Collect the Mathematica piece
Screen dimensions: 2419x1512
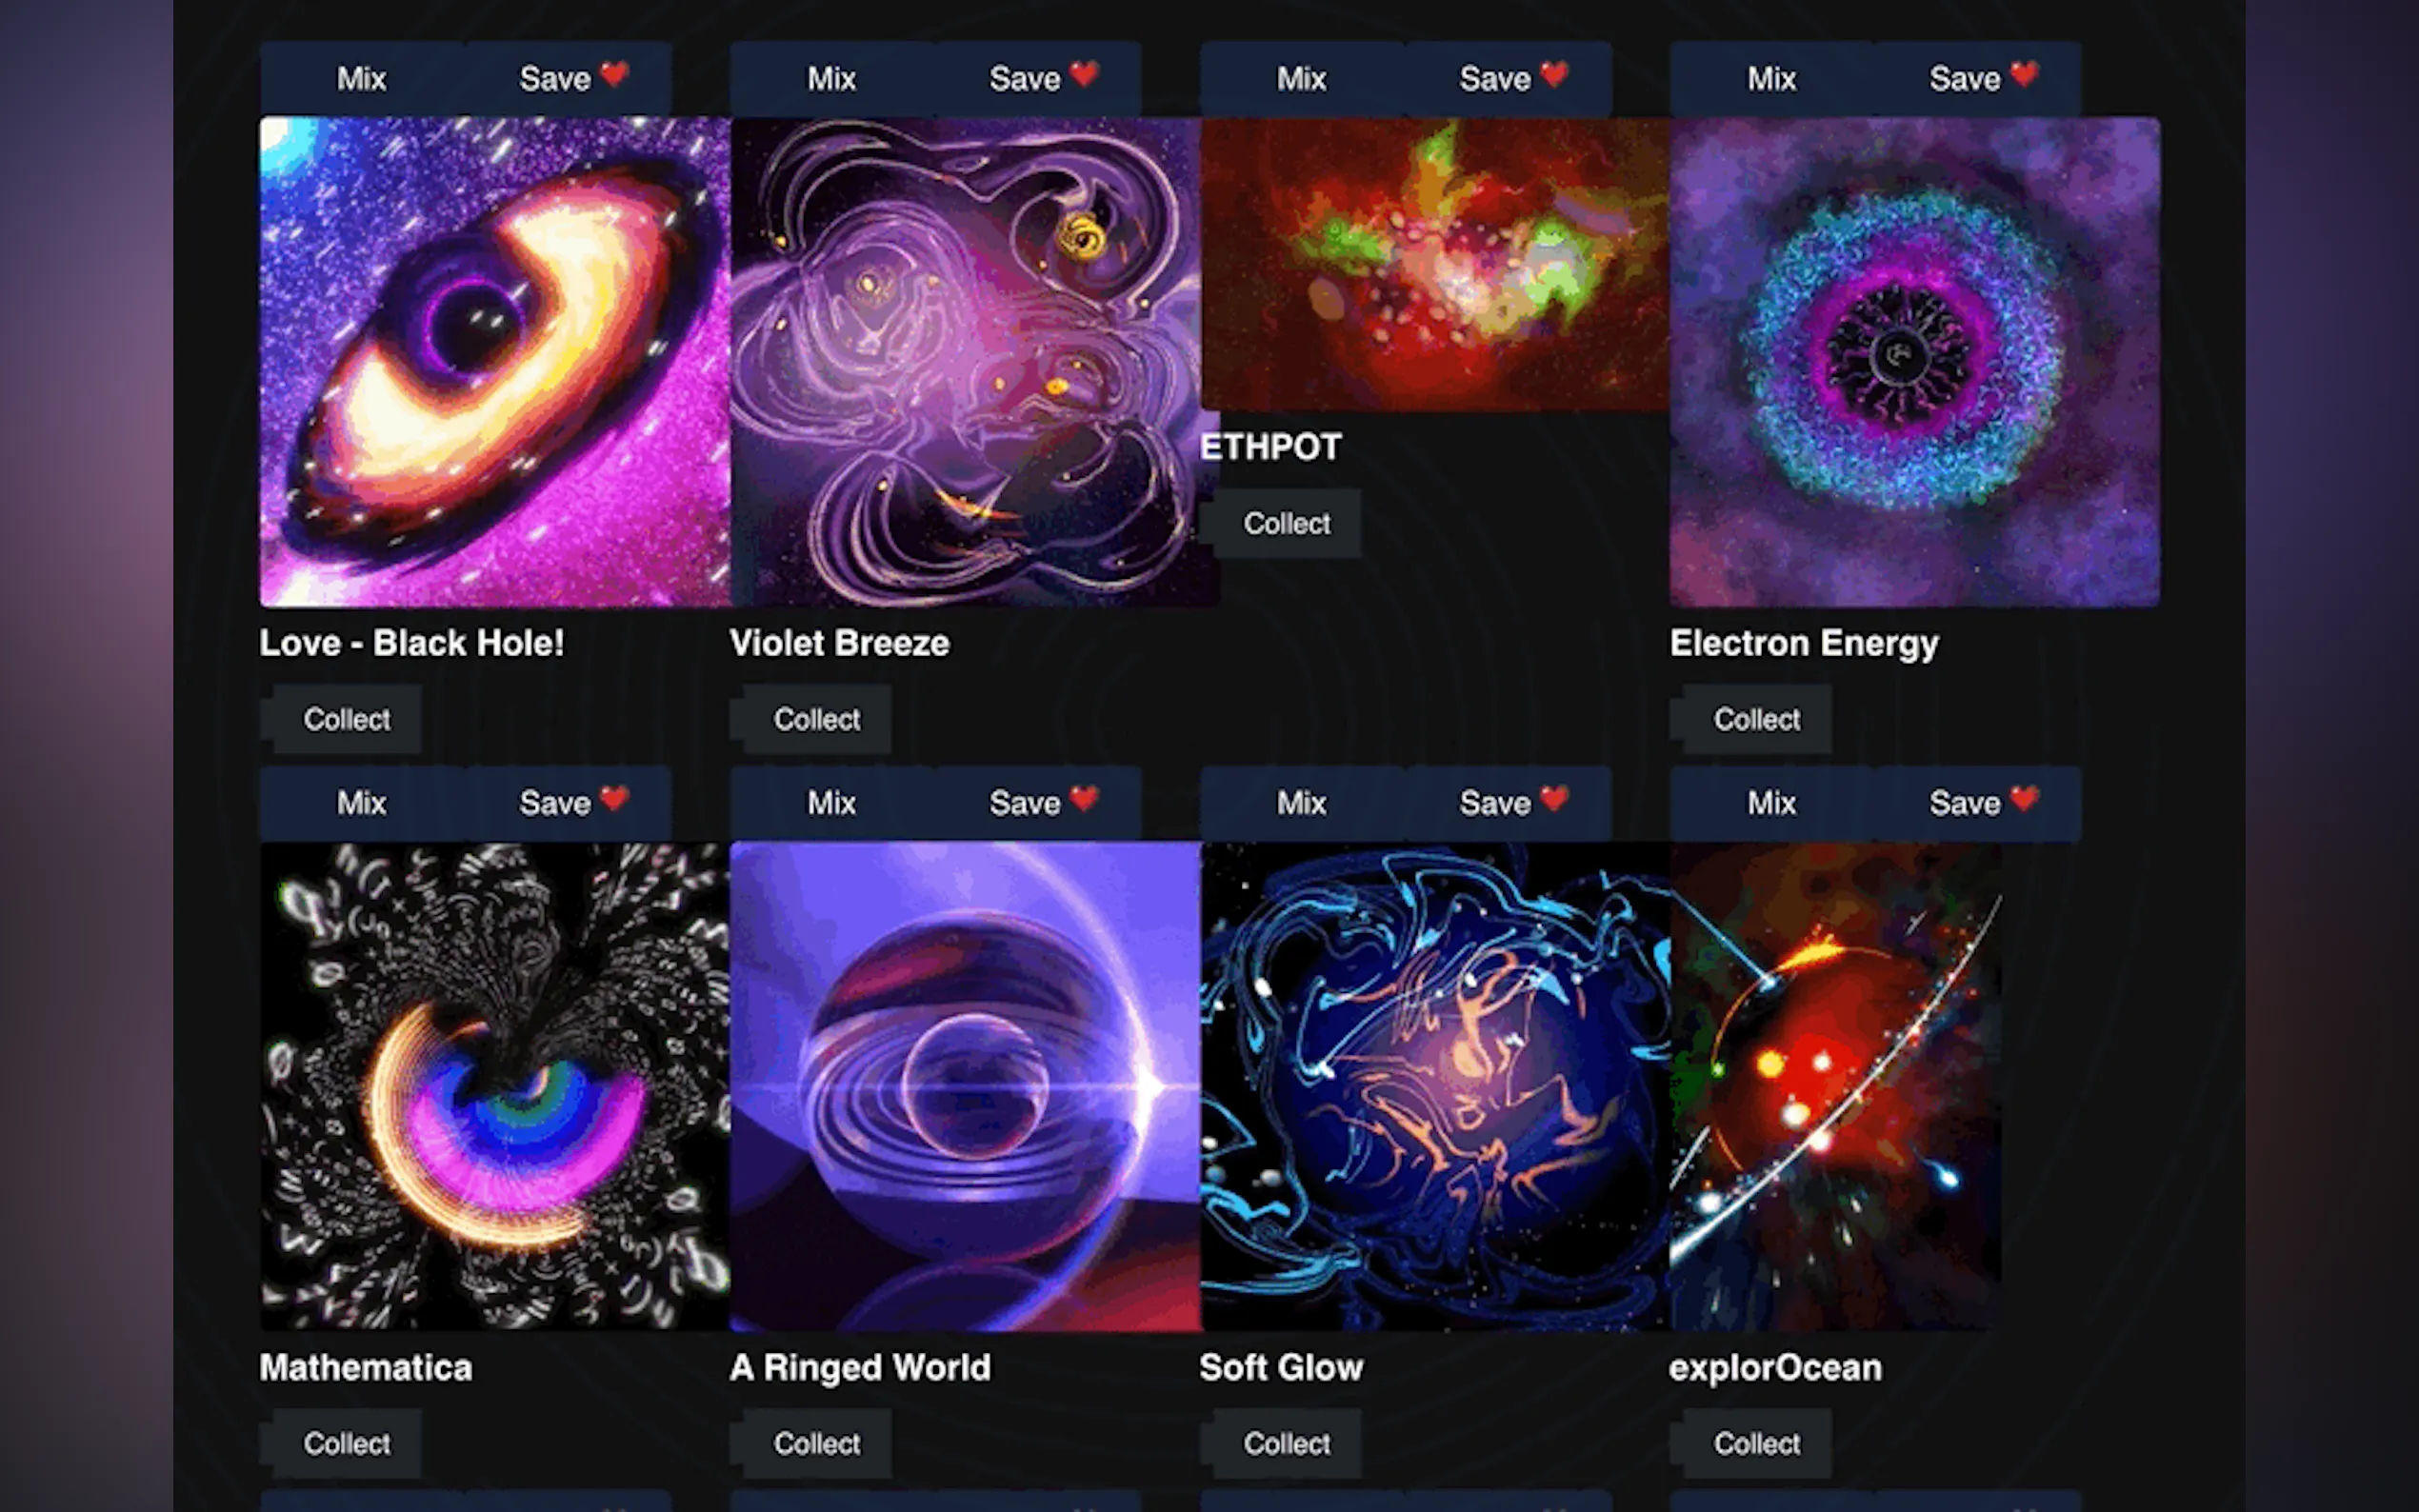[346, 1443]
